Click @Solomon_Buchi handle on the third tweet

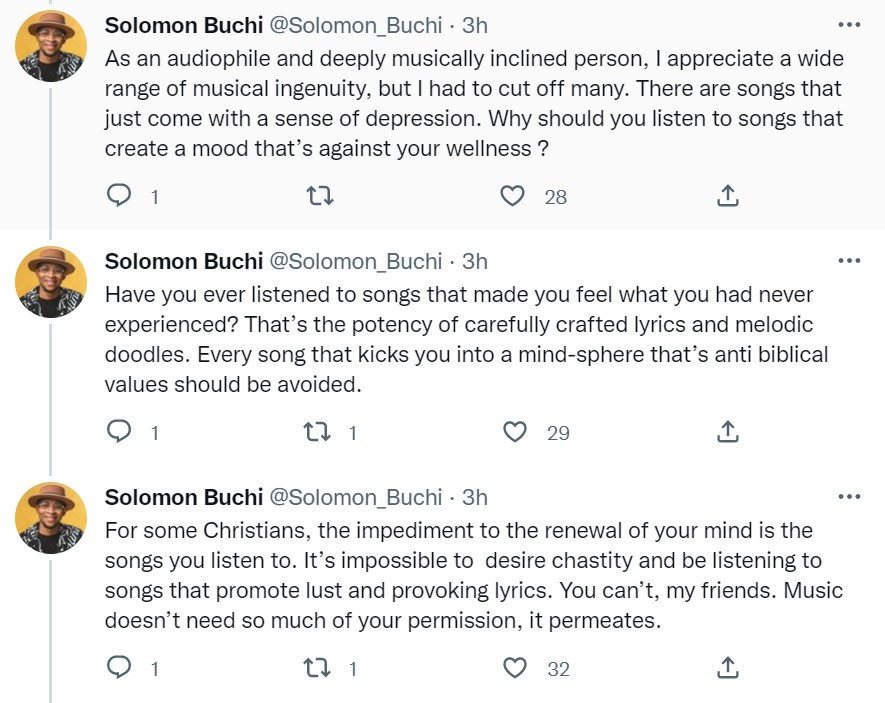[x=356, y=497]
